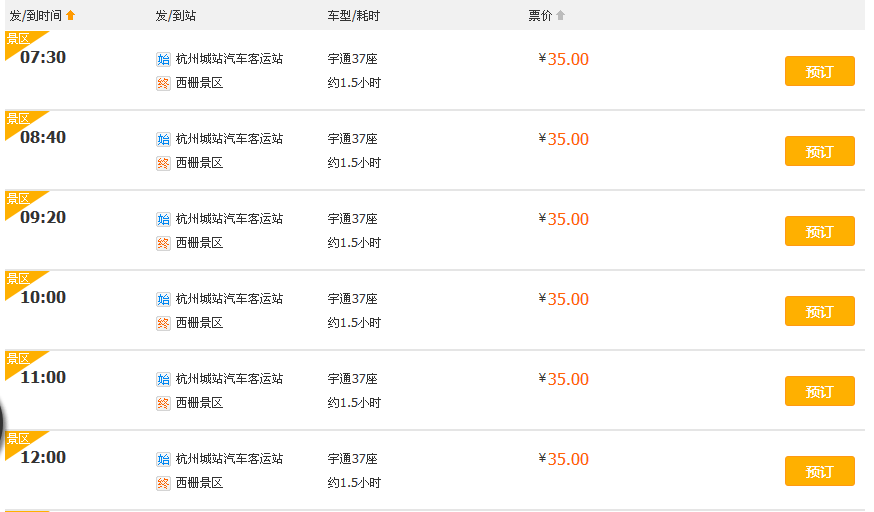
Task: Sort by departure time using the orange arrow
Action: pos(70,15)
